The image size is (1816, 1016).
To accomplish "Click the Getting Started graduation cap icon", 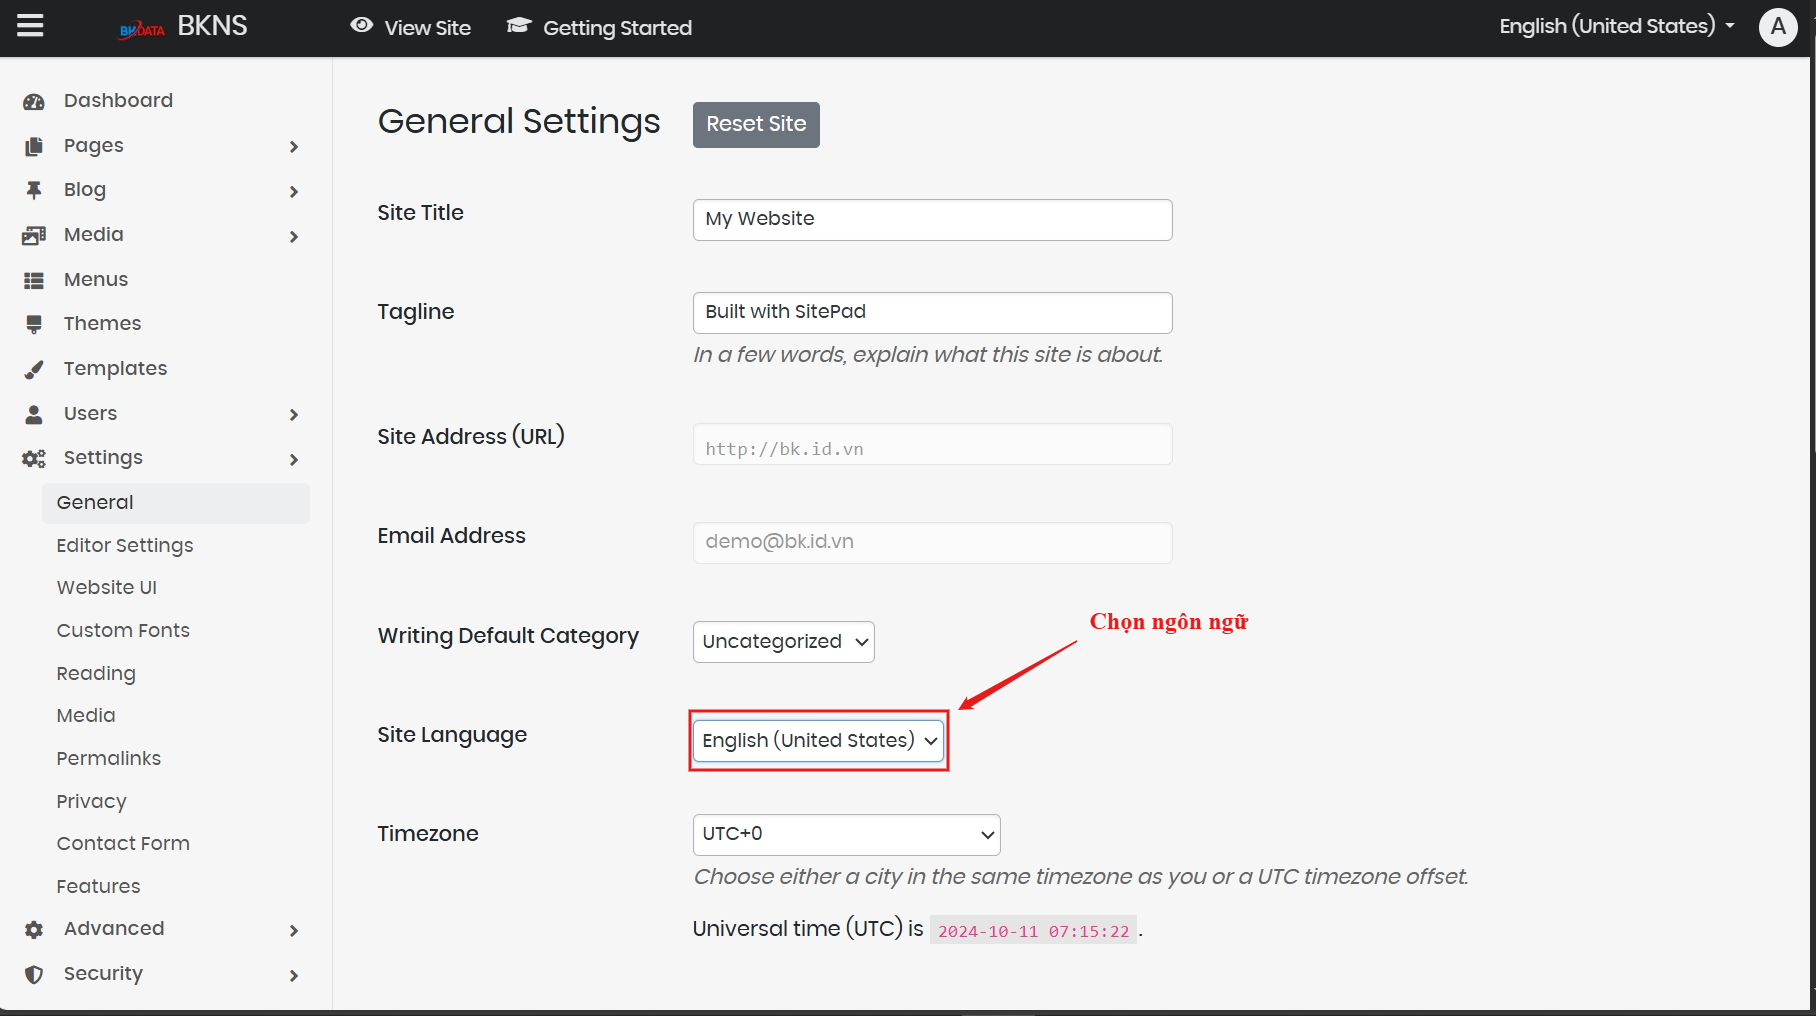I will coord(518,26).
